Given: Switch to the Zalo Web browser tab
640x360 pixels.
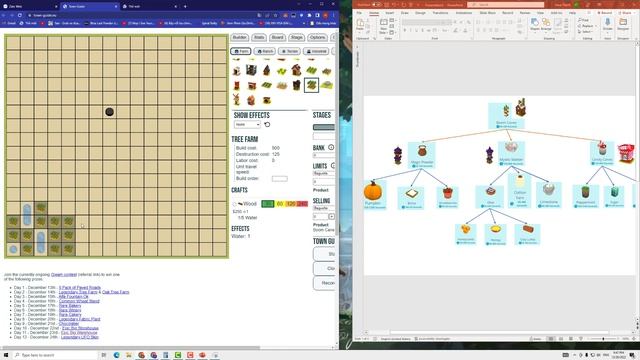Looking at the screenshot, I should (x=29, y=6).
